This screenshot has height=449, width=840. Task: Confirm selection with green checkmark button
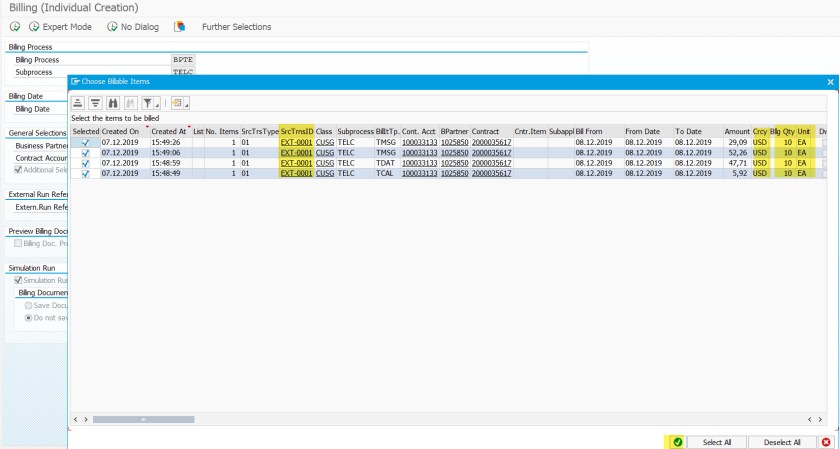[x=677, y=442]
